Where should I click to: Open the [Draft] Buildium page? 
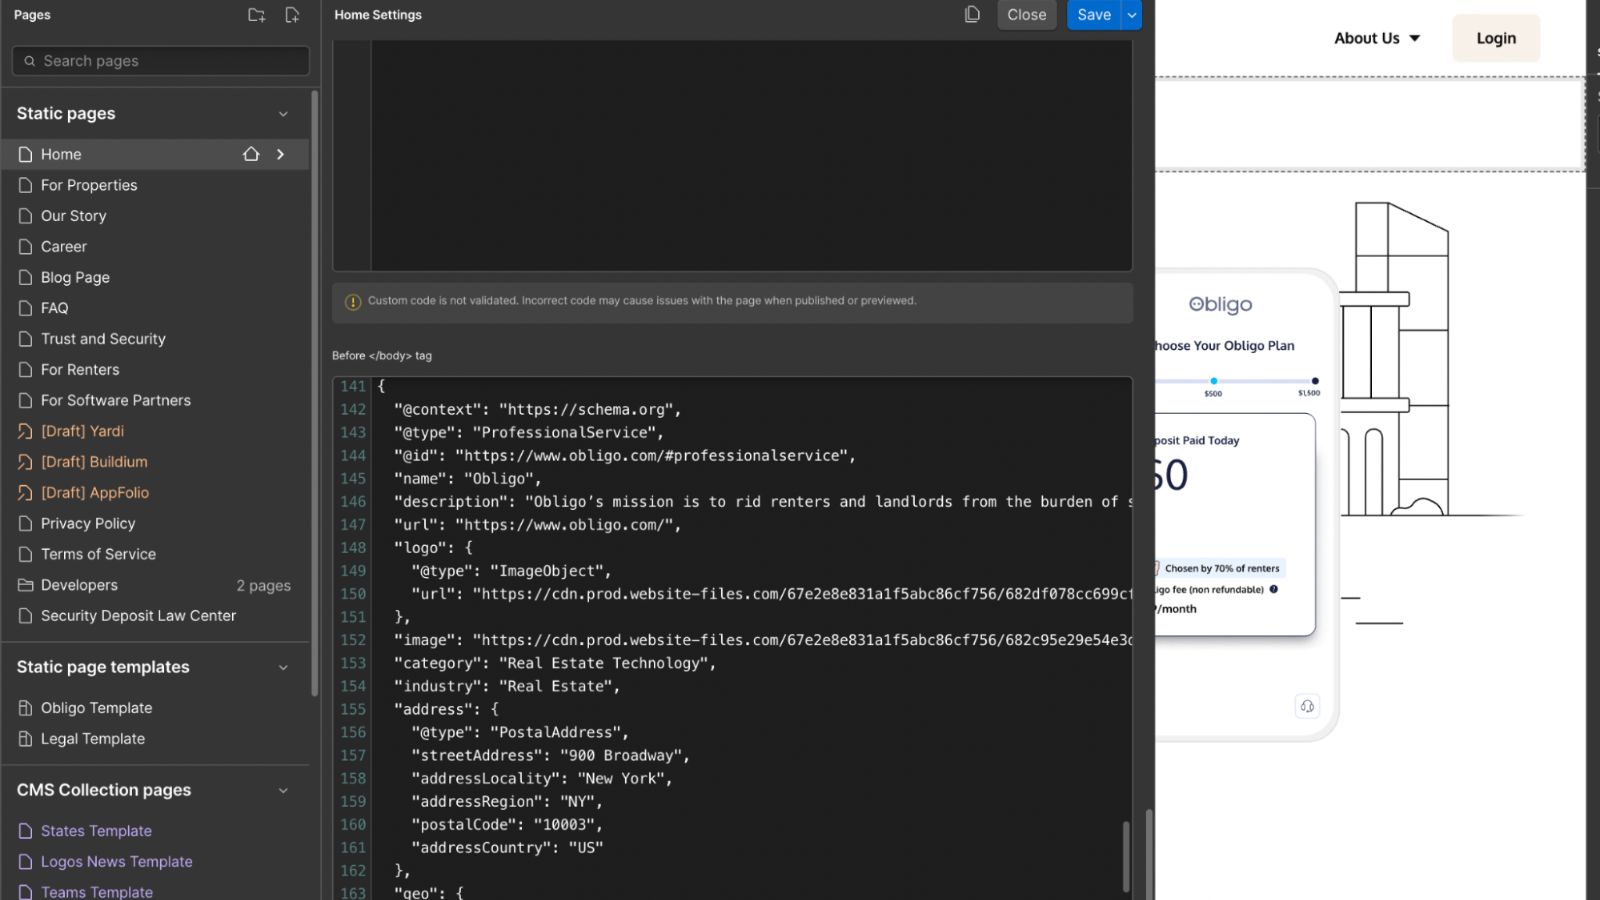(155, 462)
